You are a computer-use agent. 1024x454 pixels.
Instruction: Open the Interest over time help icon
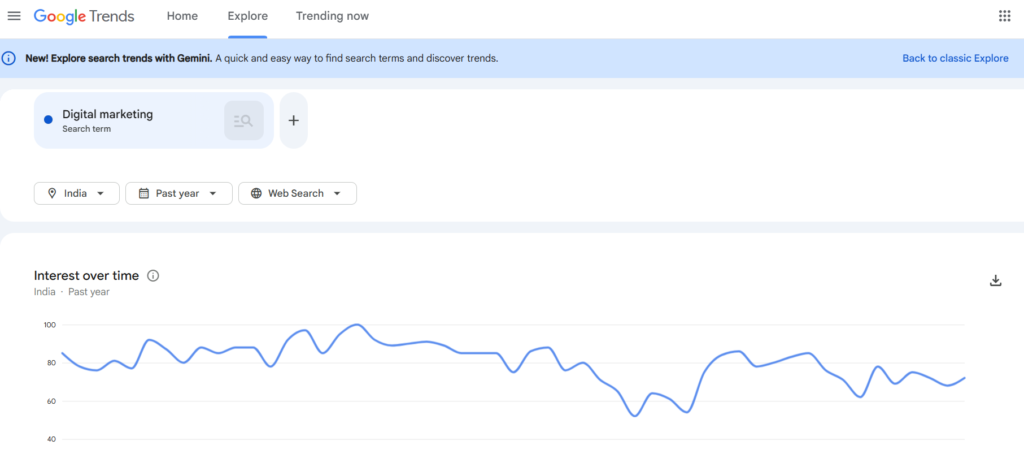coord(153,276)
